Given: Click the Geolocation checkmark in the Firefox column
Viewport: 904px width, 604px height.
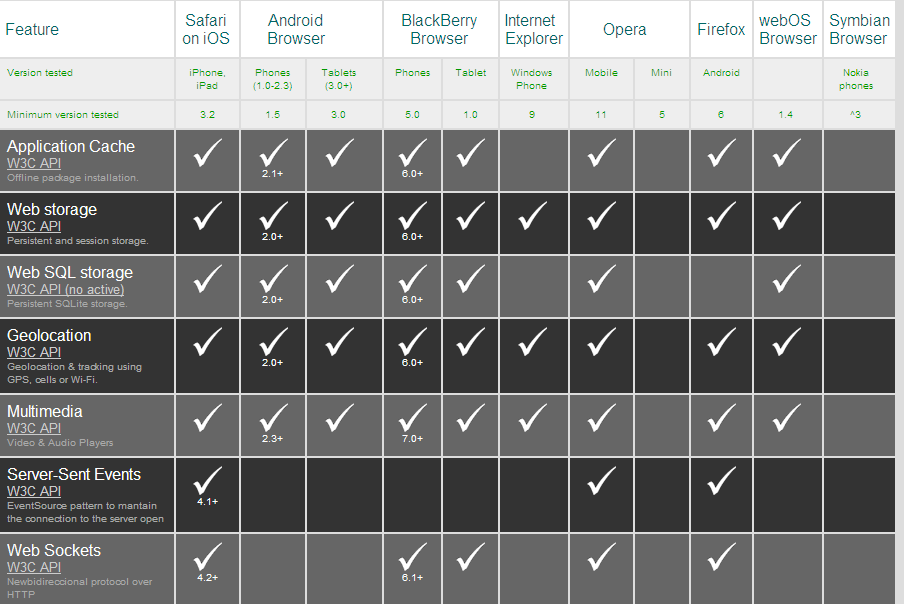Looking at the screenshot, I should tap(721, 342).
